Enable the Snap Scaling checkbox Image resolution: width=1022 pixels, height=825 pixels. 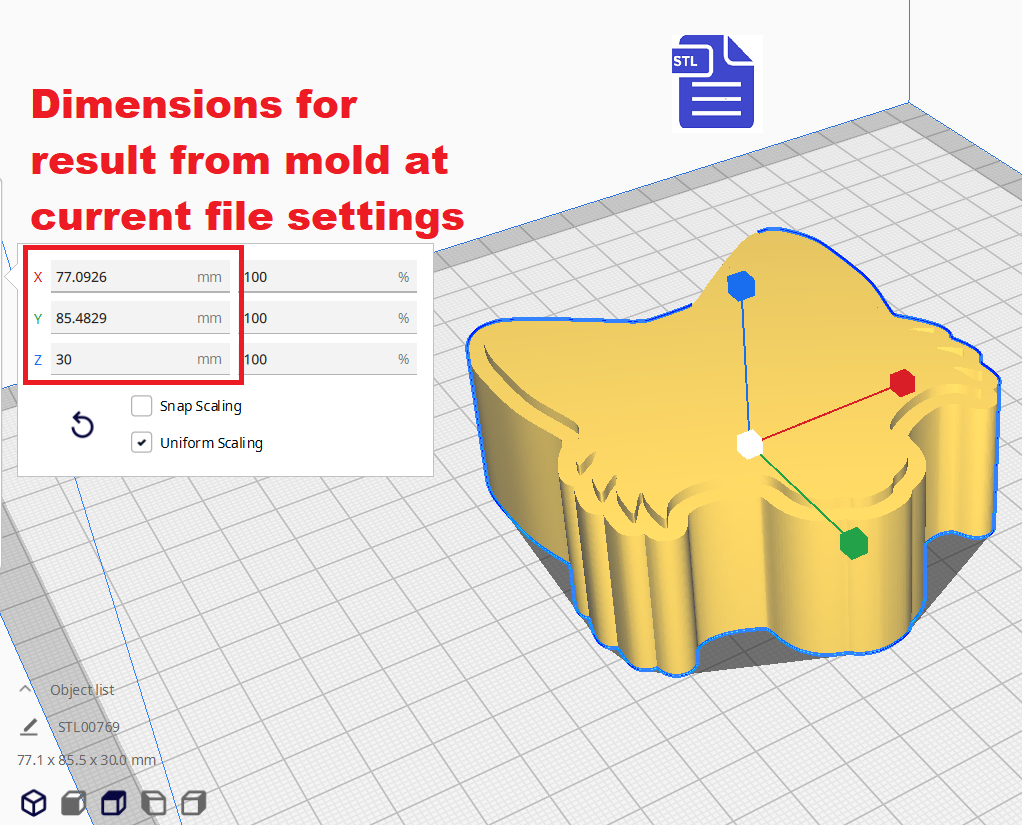[142, 406]
